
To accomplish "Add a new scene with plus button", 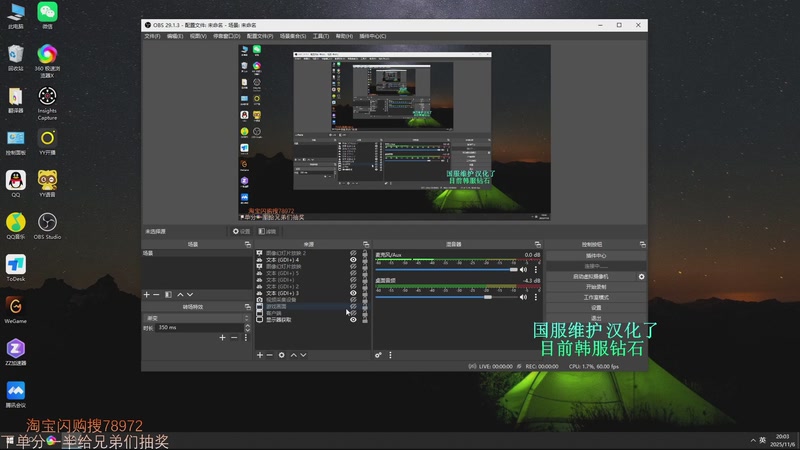I will pyautogui.click(x=147, y=295).
